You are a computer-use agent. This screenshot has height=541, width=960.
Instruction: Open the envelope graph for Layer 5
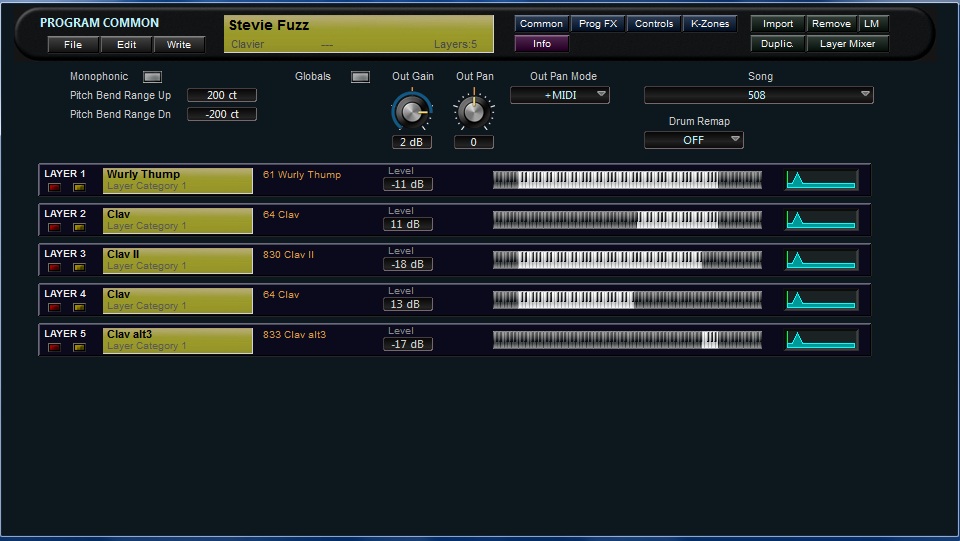(x=821, y=340)
